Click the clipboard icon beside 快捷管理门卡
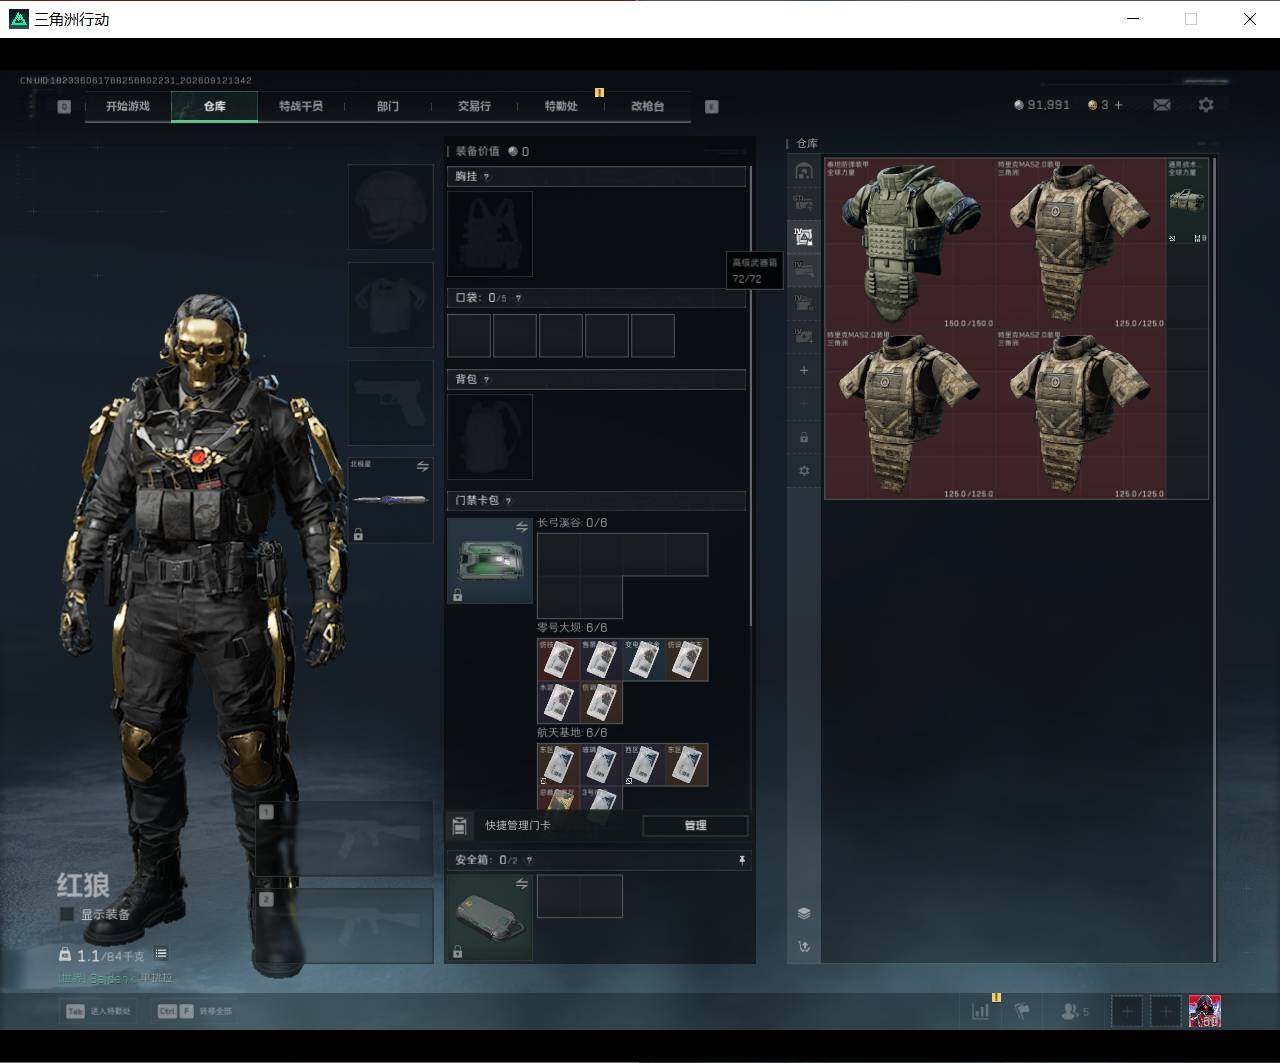This screenshot has width=1280, height=1063. [x=460, y=826]
